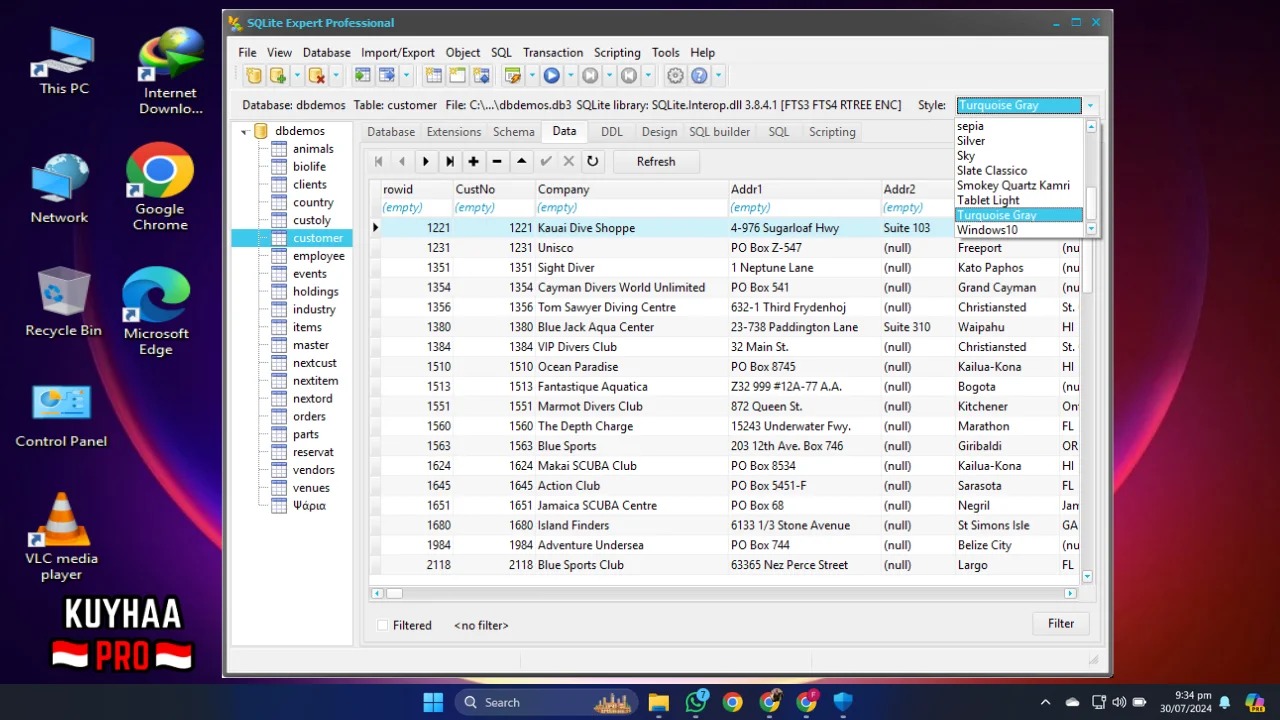Go to first record navigator button
The height and width of the screenshot is (720, 1280).
coord(379,161)
